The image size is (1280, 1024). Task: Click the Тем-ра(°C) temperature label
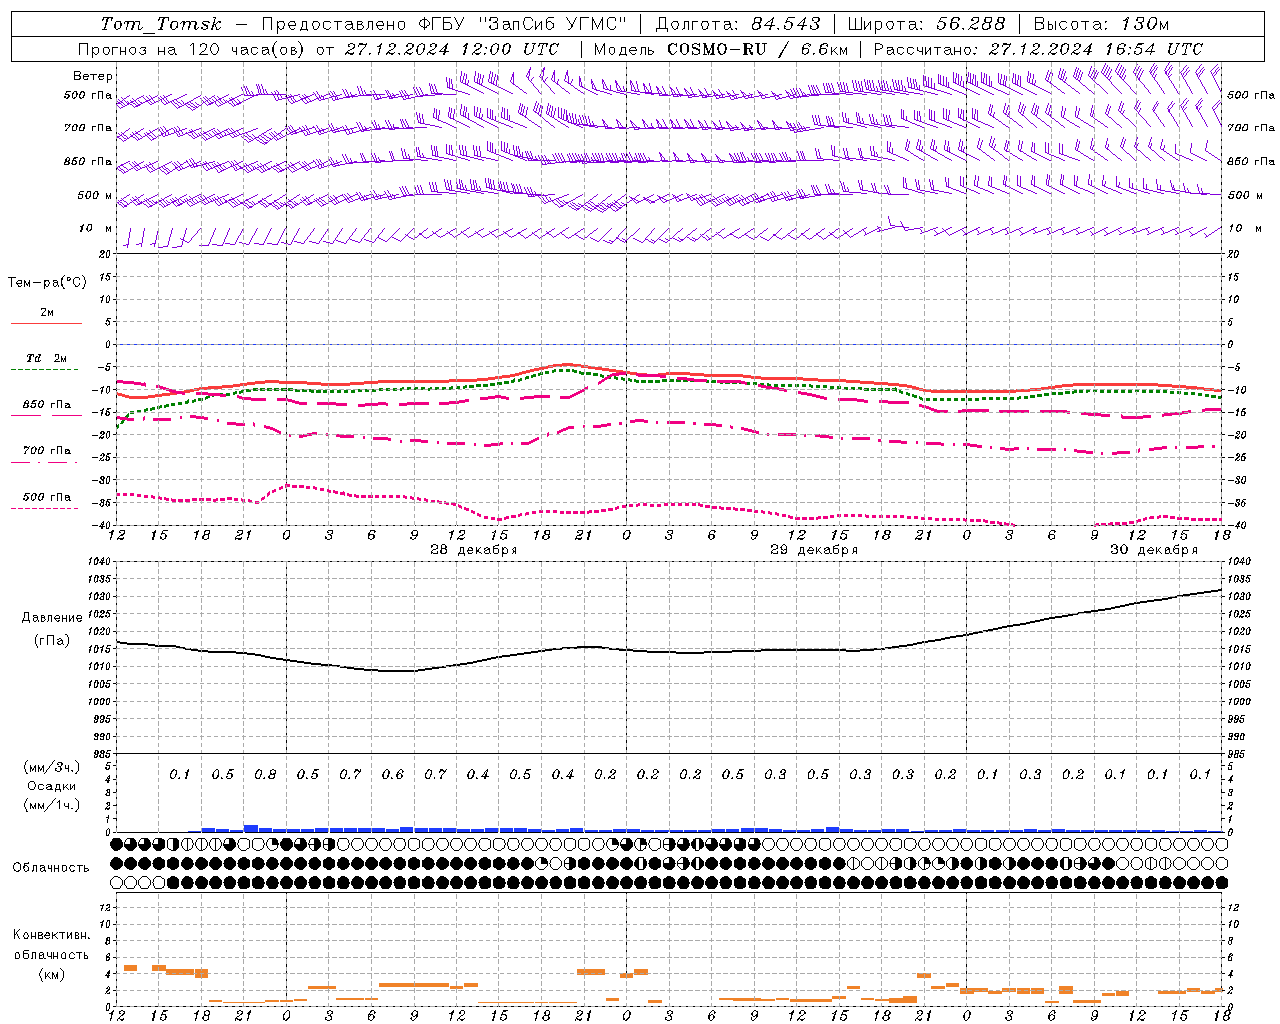click(47, 283)
